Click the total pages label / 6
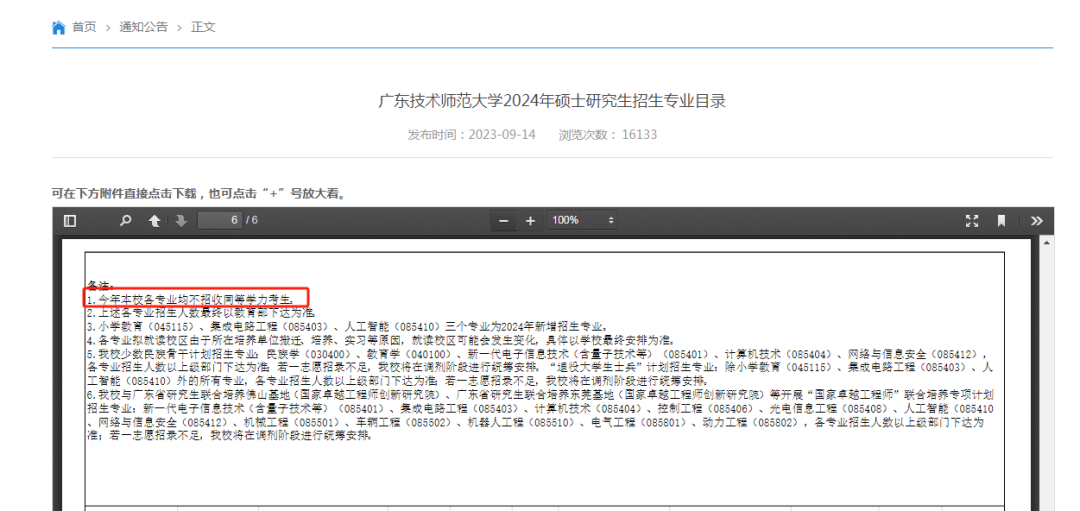The image size is (1080, 511). 251,220
